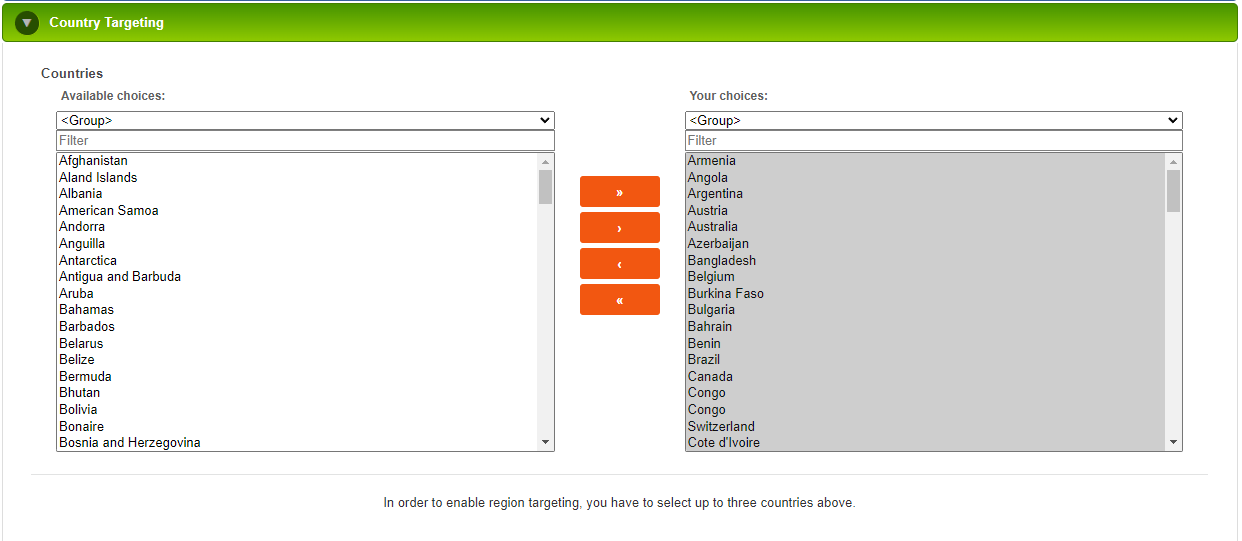
Task: Click the move all right (») button
Action: coord(620,192)
